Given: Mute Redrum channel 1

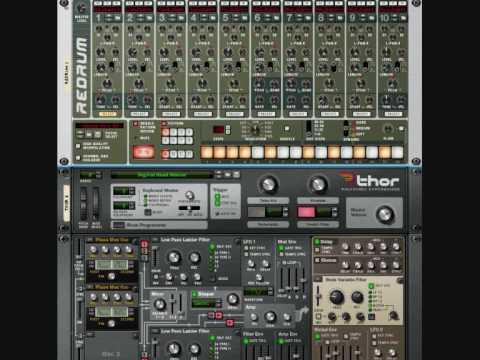Looking at the screenshot, I should tap(99, 4).
